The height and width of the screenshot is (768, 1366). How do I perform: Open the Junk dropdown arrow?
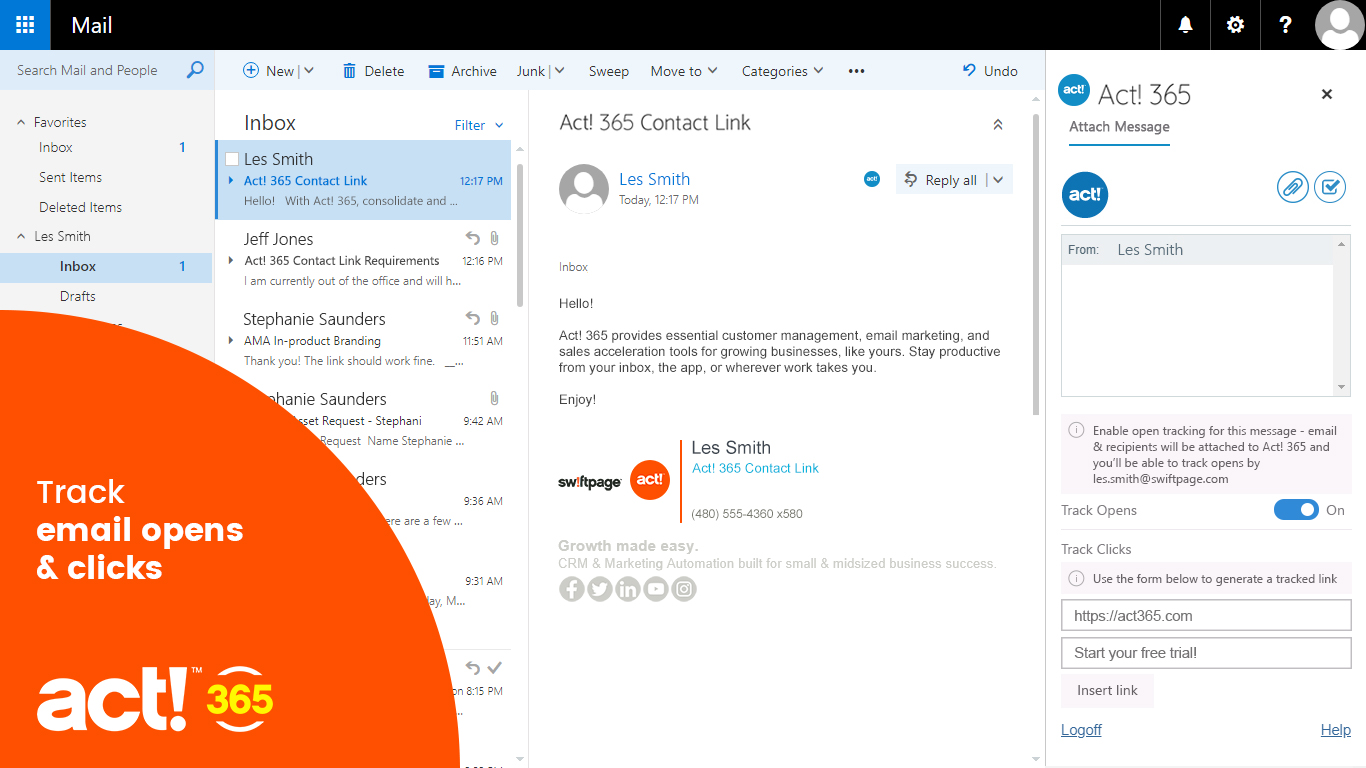pos(559,71)
